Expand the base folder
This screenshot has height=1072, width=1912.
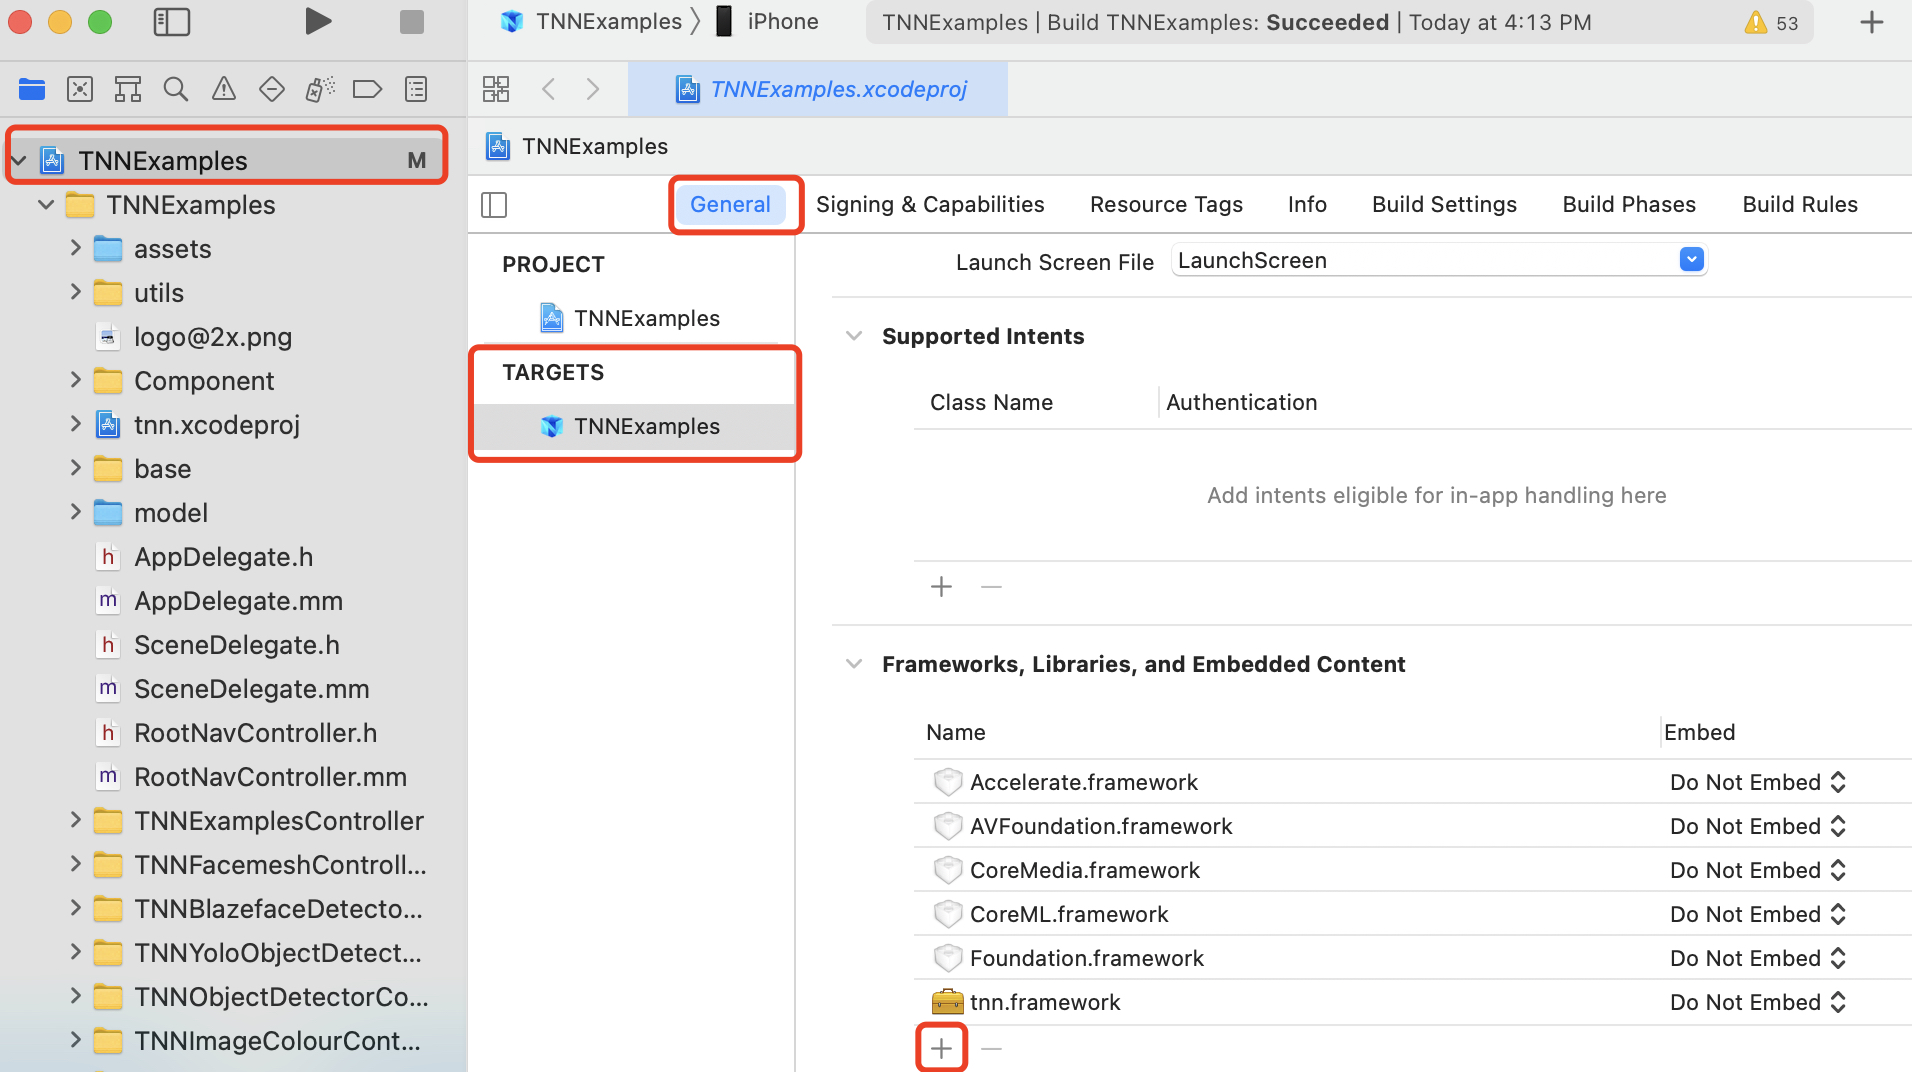(x=75, y=468)
